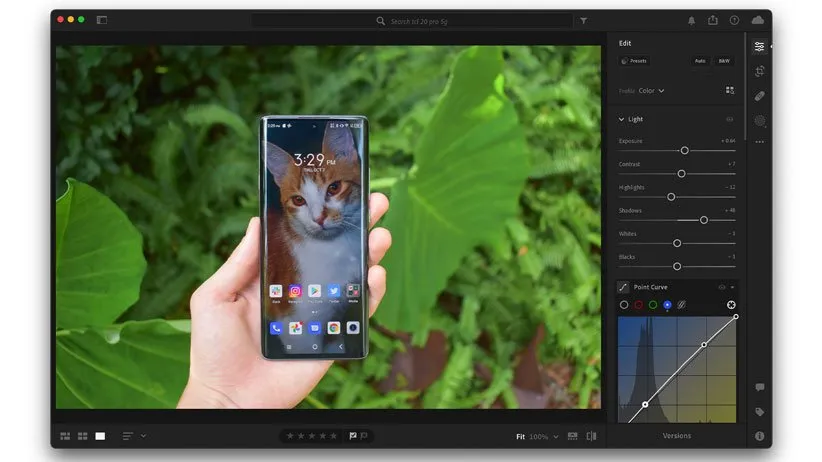Click the Share export icon
This screenshot has height=462, width=822.
coord(713,20)
